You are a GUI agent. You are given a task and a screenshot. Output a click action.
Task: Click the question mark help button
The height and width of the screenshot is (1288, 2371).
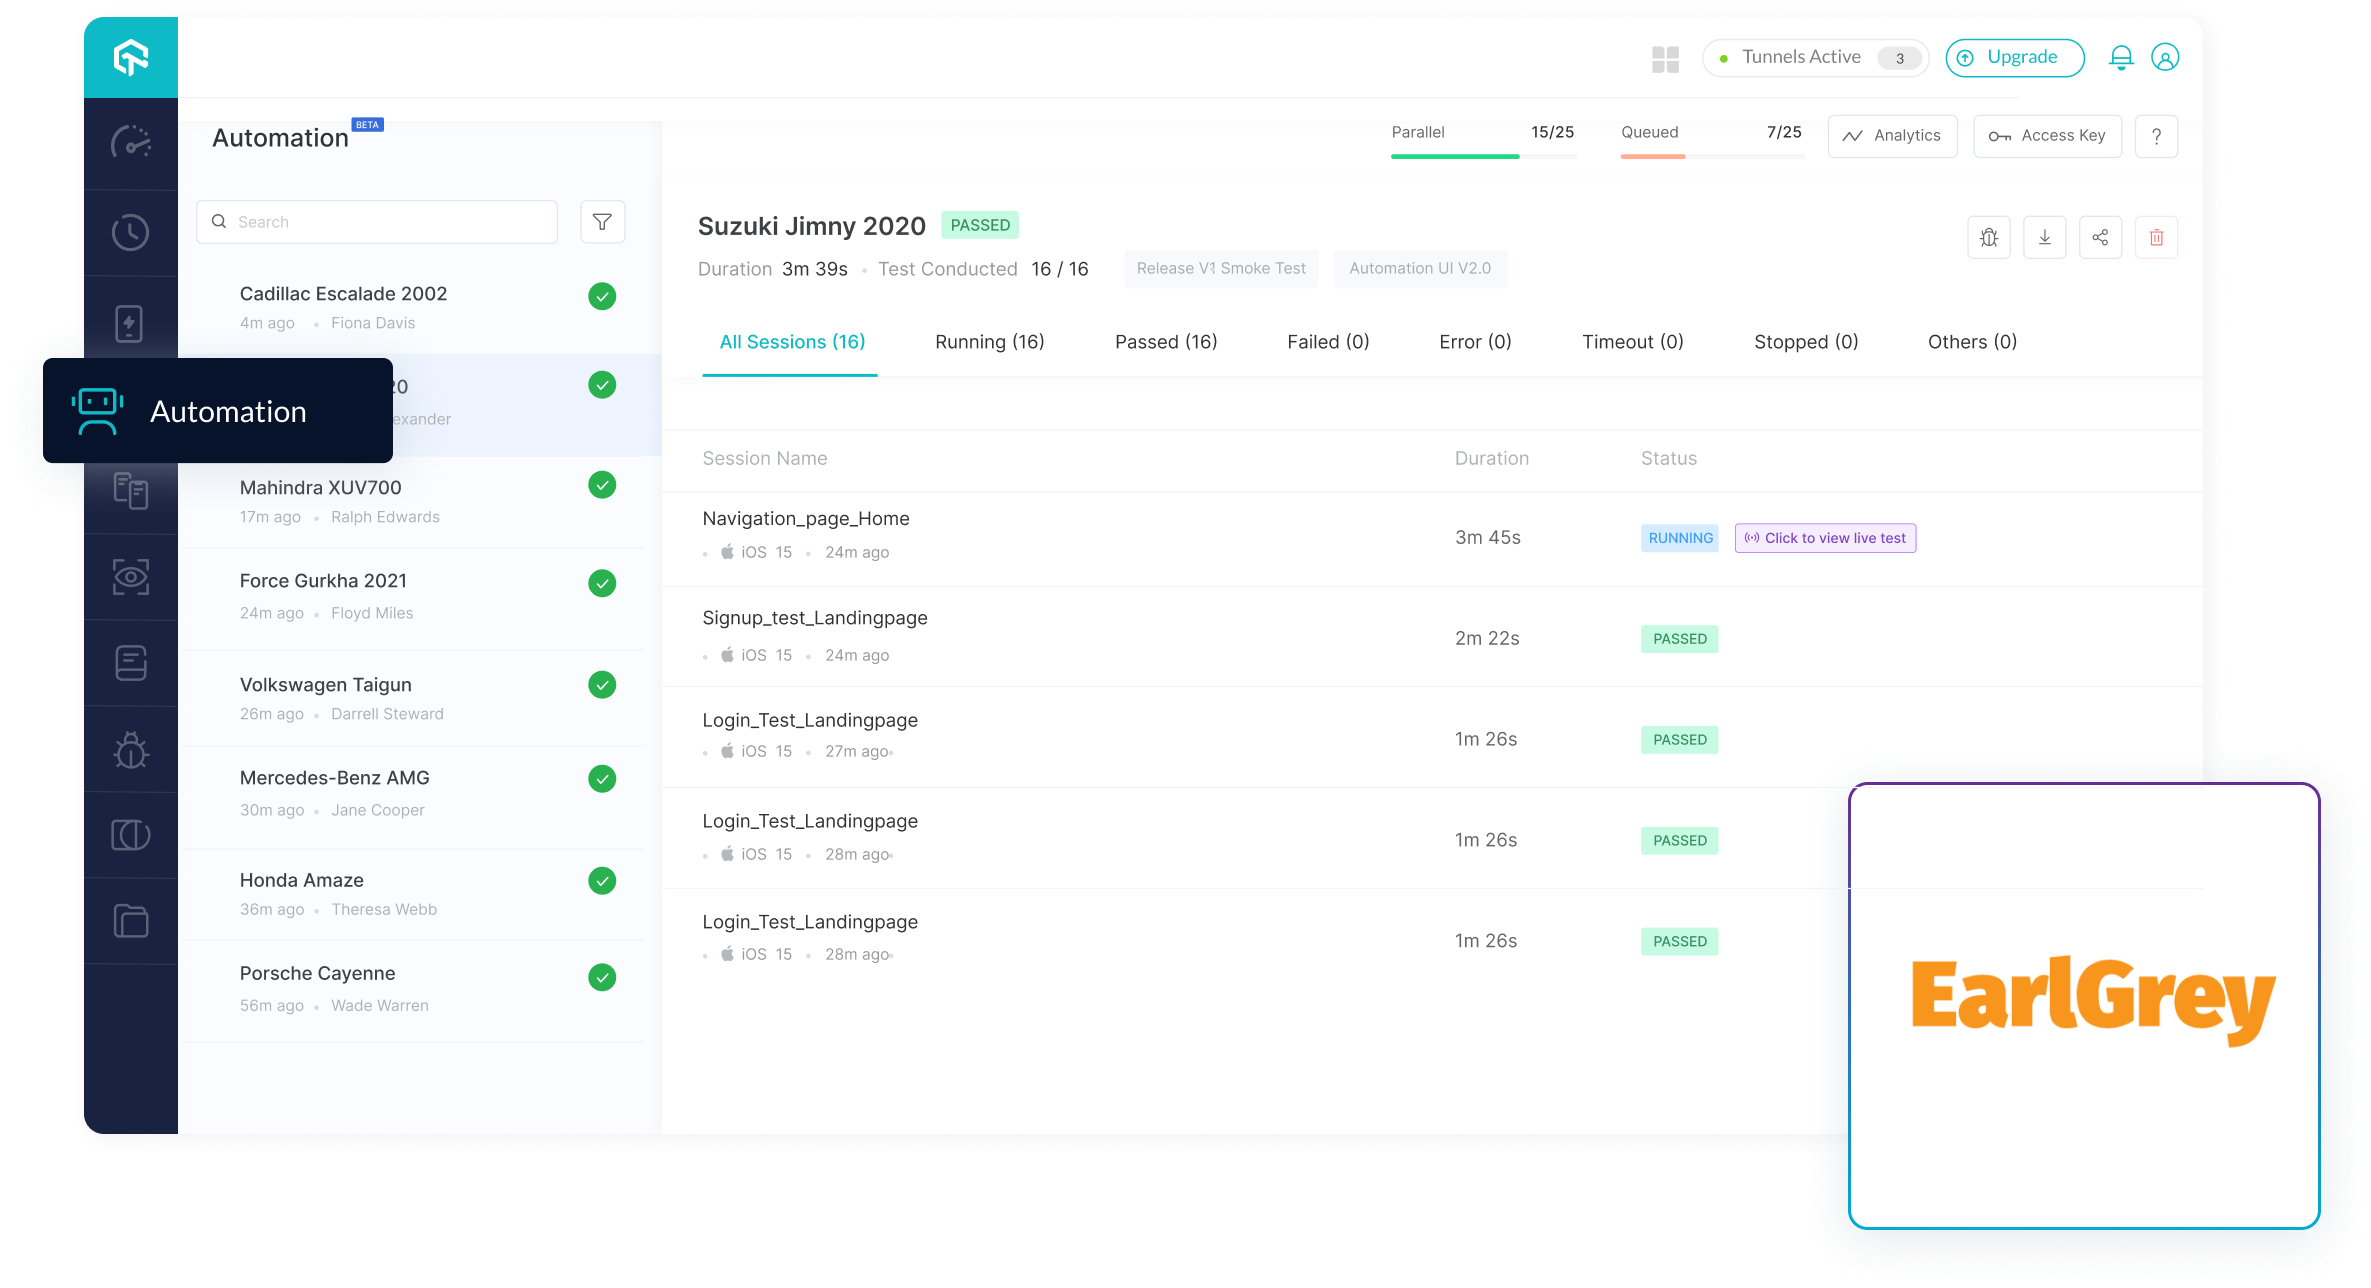pos(2156,136)
